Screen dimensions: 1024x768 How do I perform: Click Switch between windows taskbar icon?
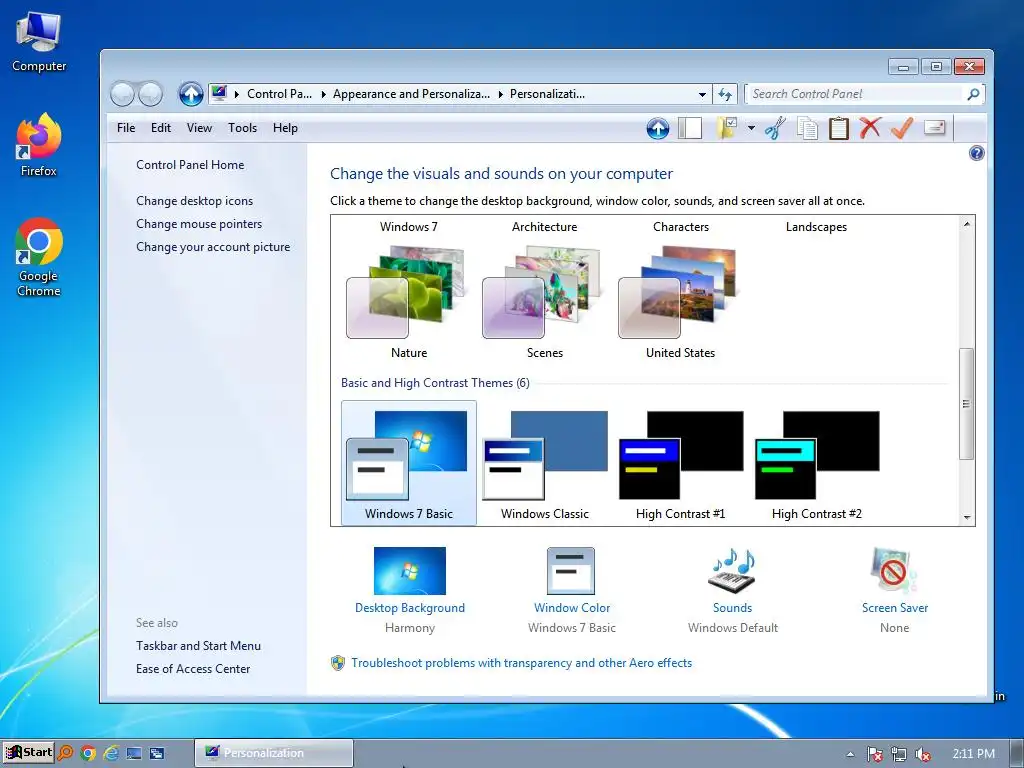[x=157, y=754]
